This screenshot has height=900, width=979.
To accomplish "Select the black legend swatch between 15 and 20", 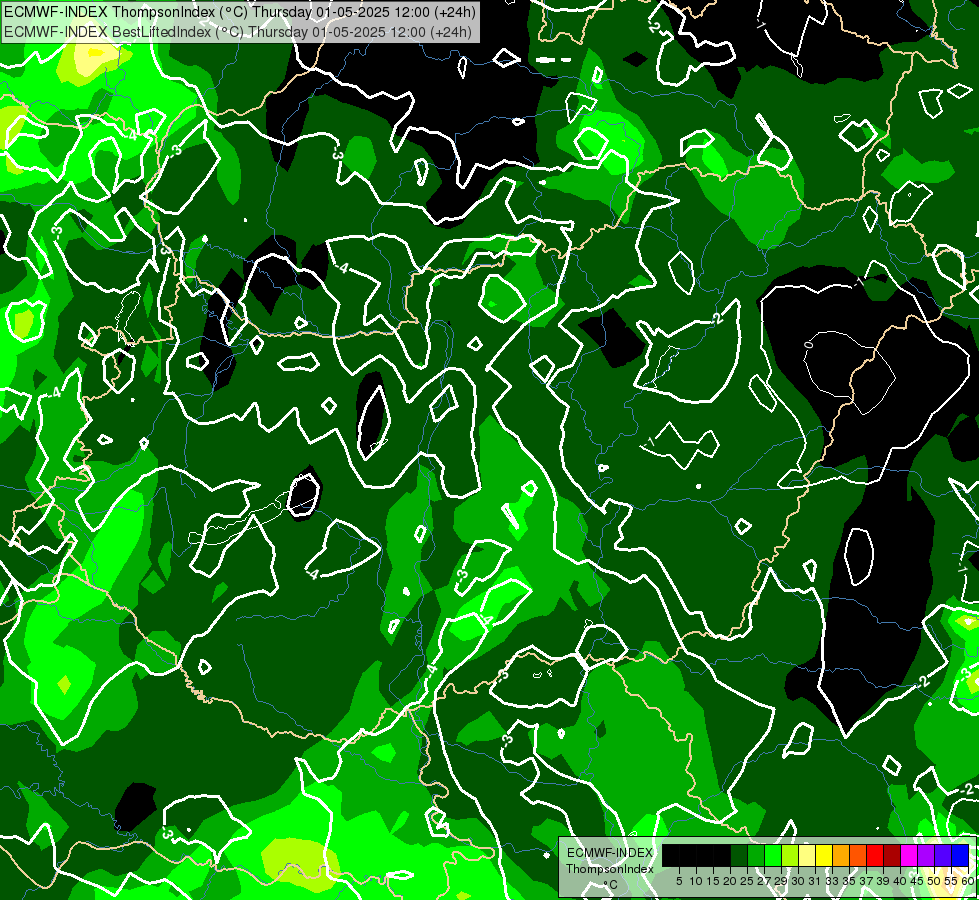I will coord(722,855).
